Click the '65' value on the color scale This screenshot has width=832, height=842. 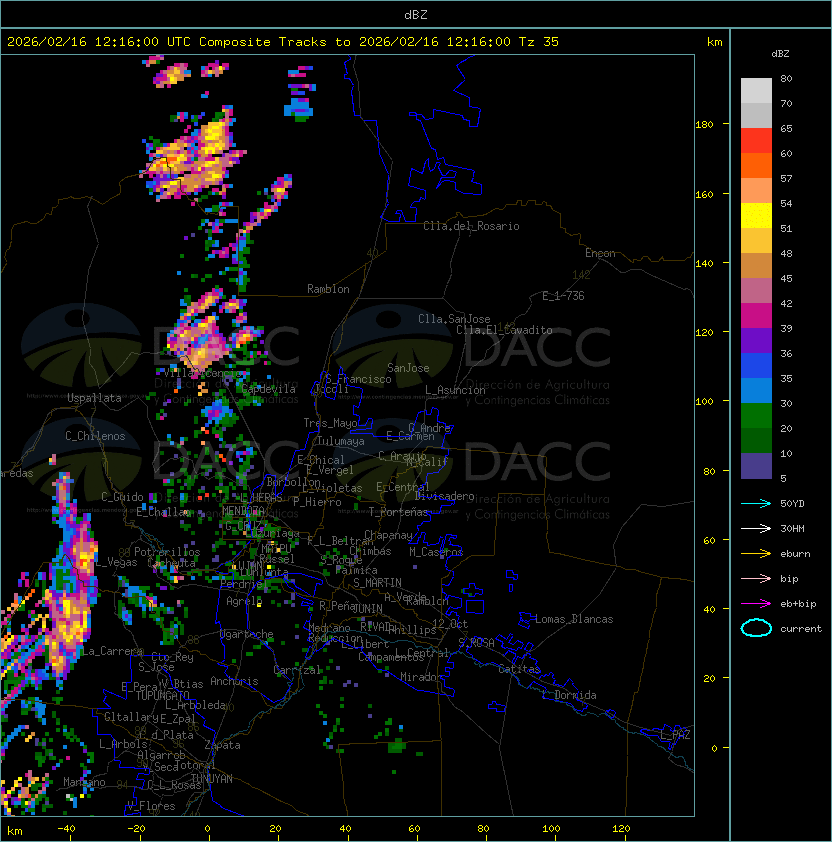[786, 128]
